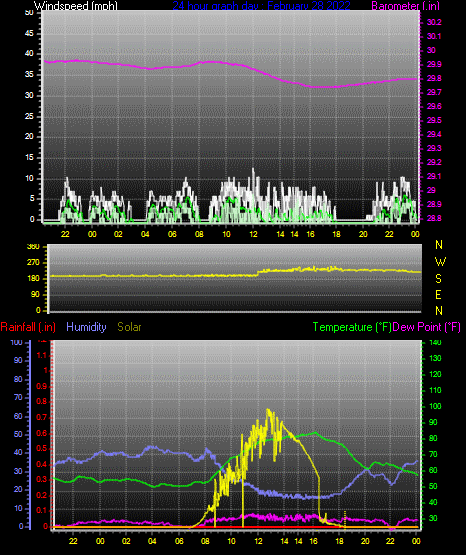Select the blue "Humidity" legend label
Screen dimensions: 466x555
click(x=86, y=327)
